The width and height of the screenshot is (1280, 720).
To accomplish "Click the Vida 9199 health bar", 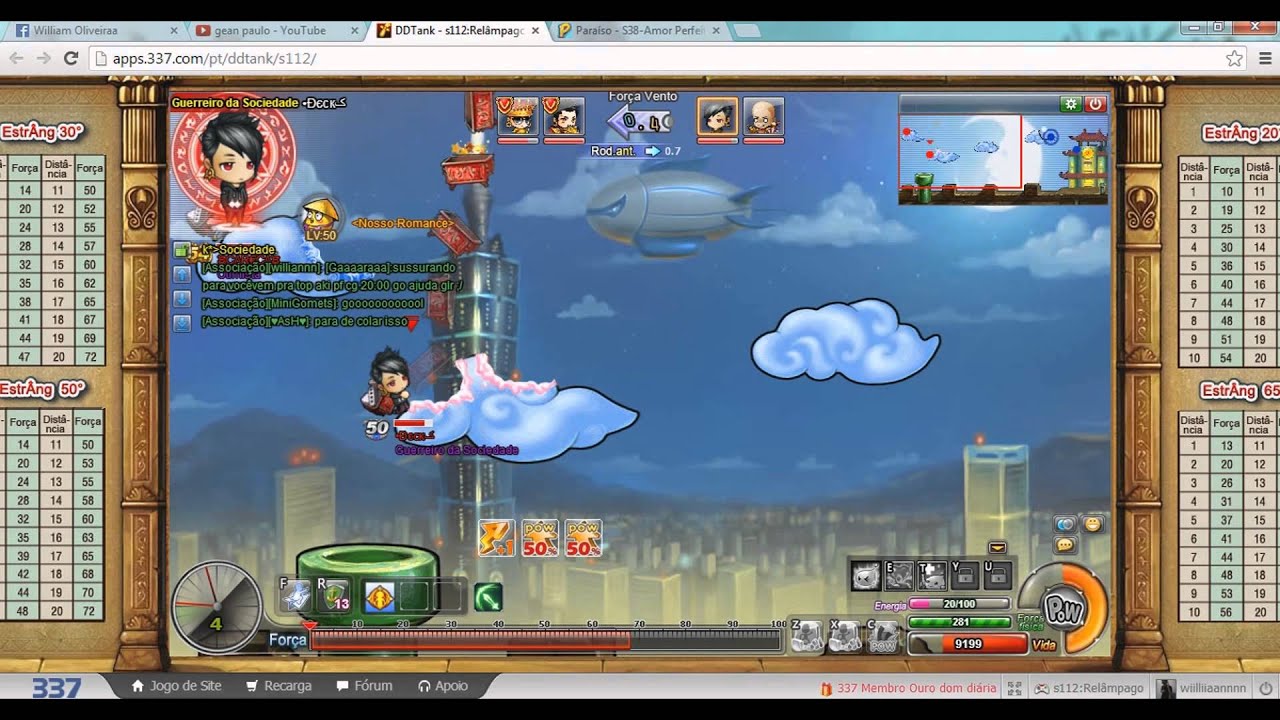I will [x=967, y=644].
